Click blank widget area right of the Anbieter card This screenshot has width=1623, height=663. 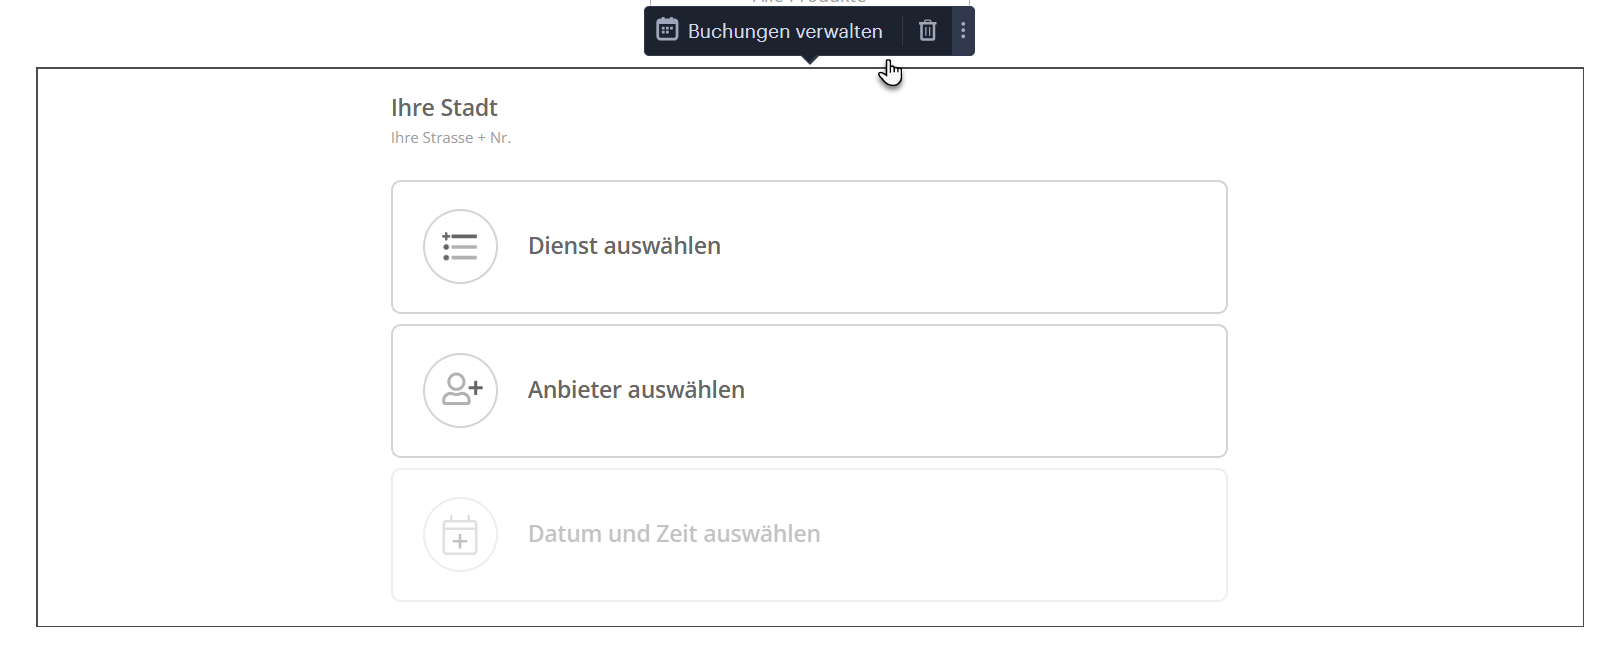pos(1400,391)
